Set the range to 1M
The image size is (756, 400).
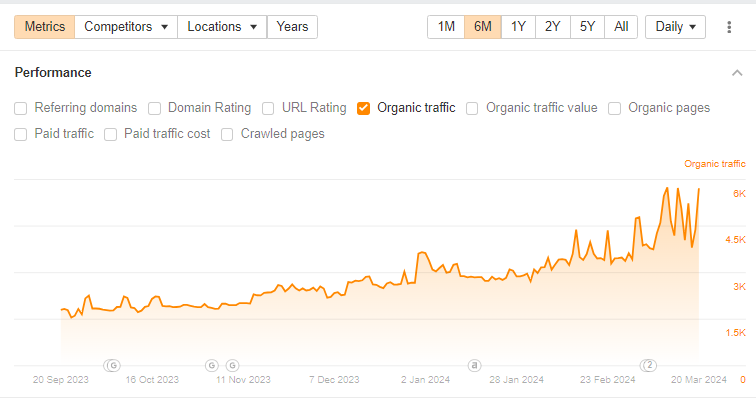pos(446,27)
